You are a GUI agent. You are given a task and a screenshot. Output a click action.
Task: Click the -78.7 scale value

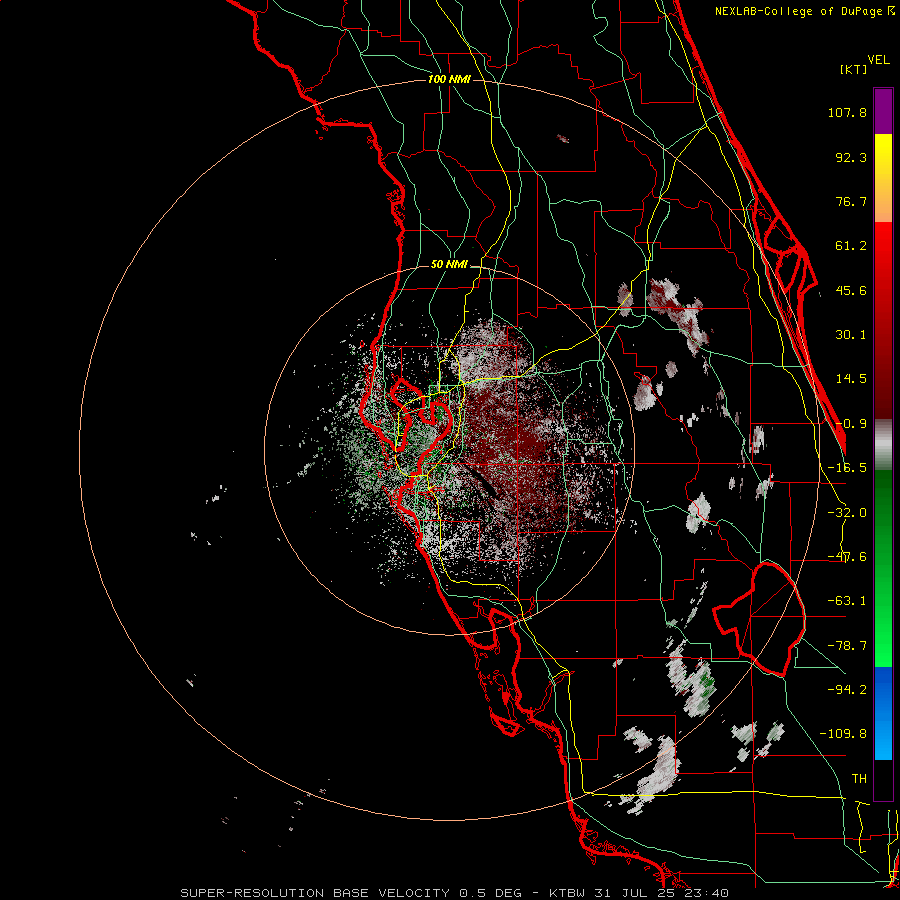[847, 646]
